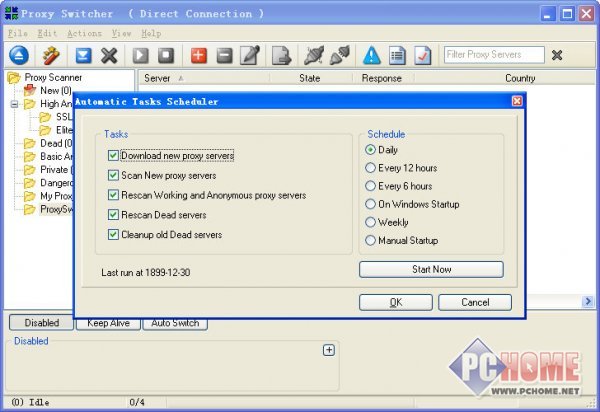Viewport: 600px width, 412px height.
Task: Click the Last run at 1899-12-30 text
Action: coord(145,272)
